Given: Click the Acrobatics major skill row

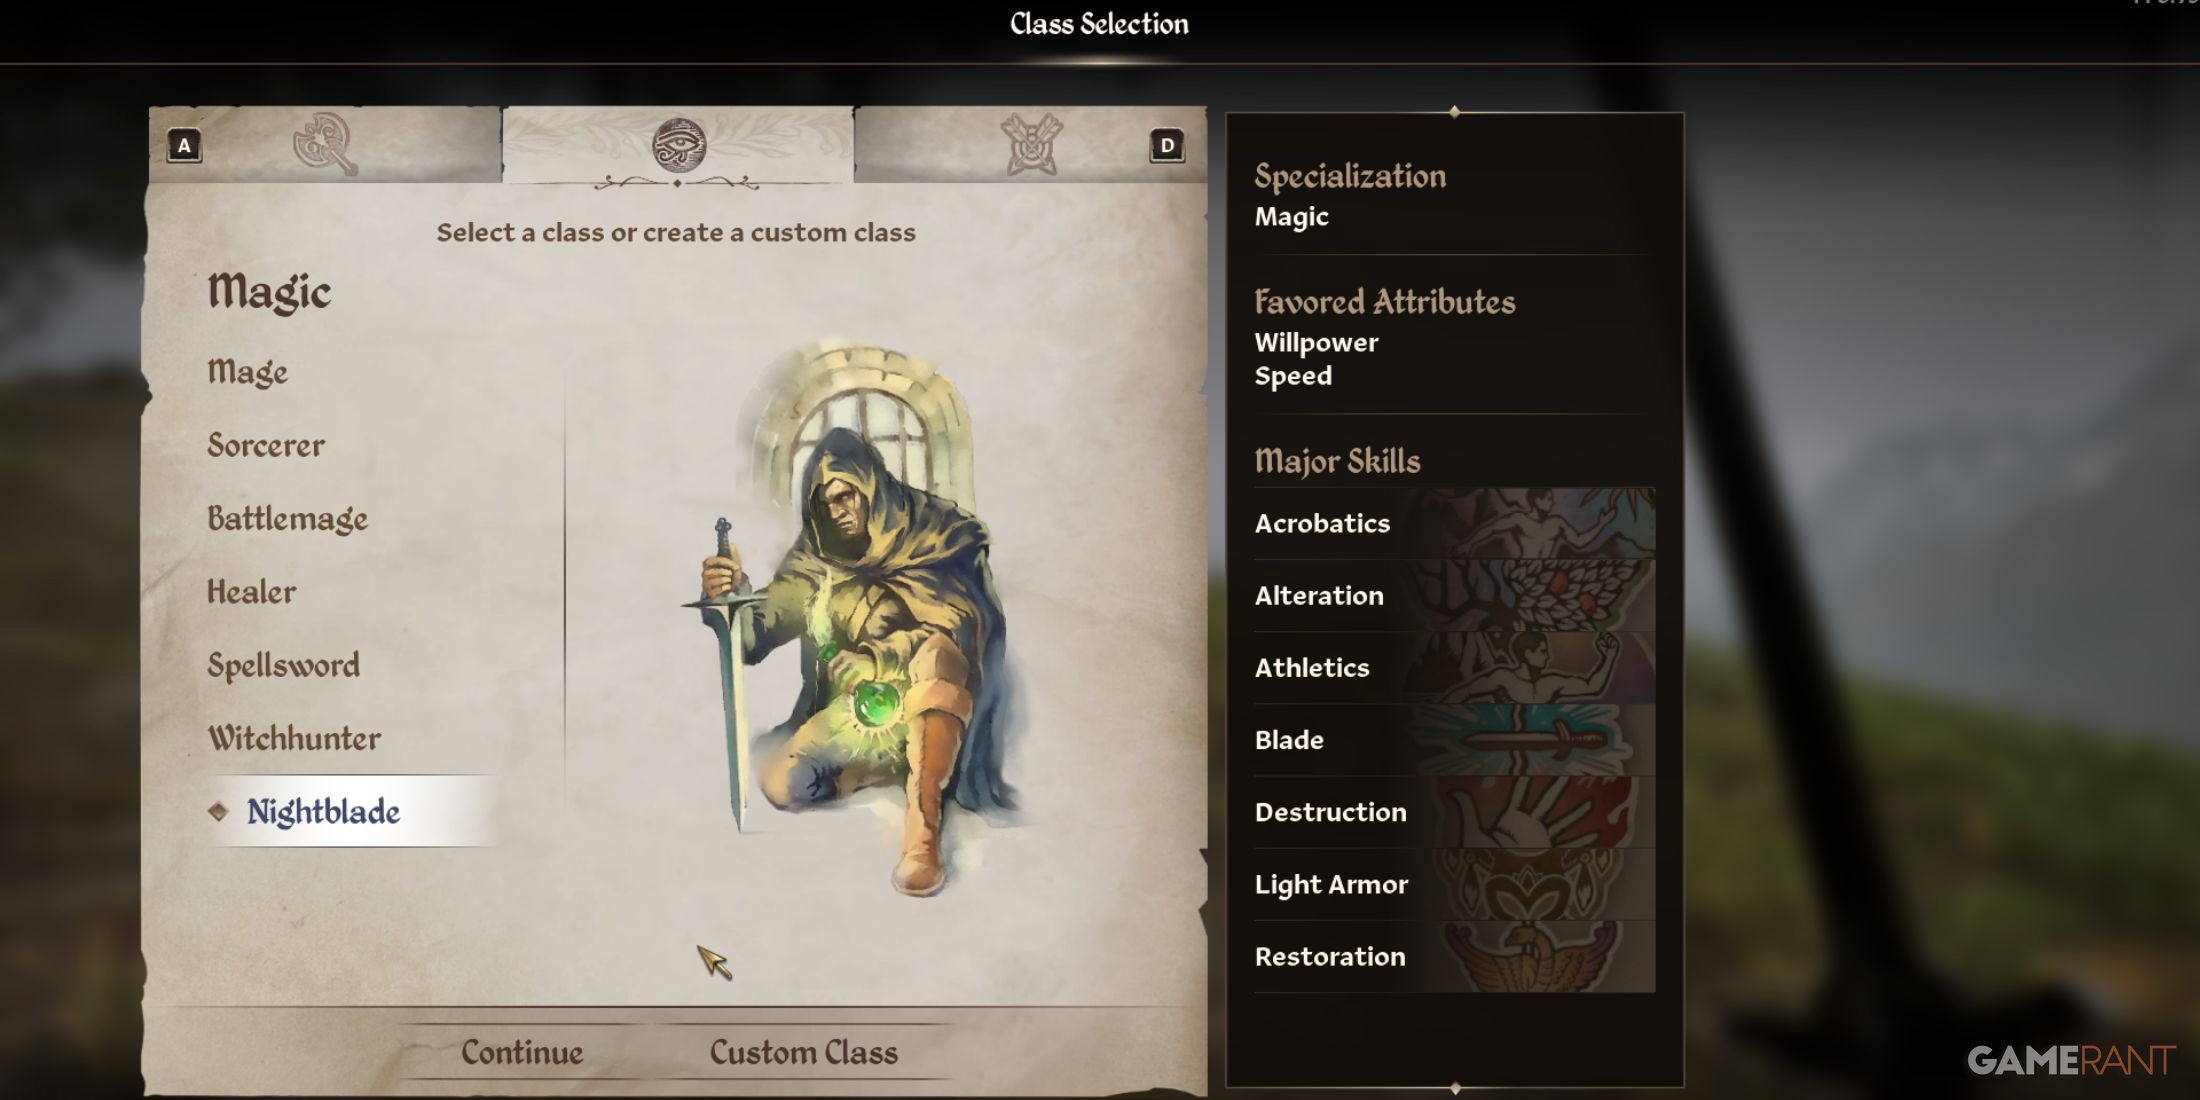Looking at the screenshot, I should 1454,523.
